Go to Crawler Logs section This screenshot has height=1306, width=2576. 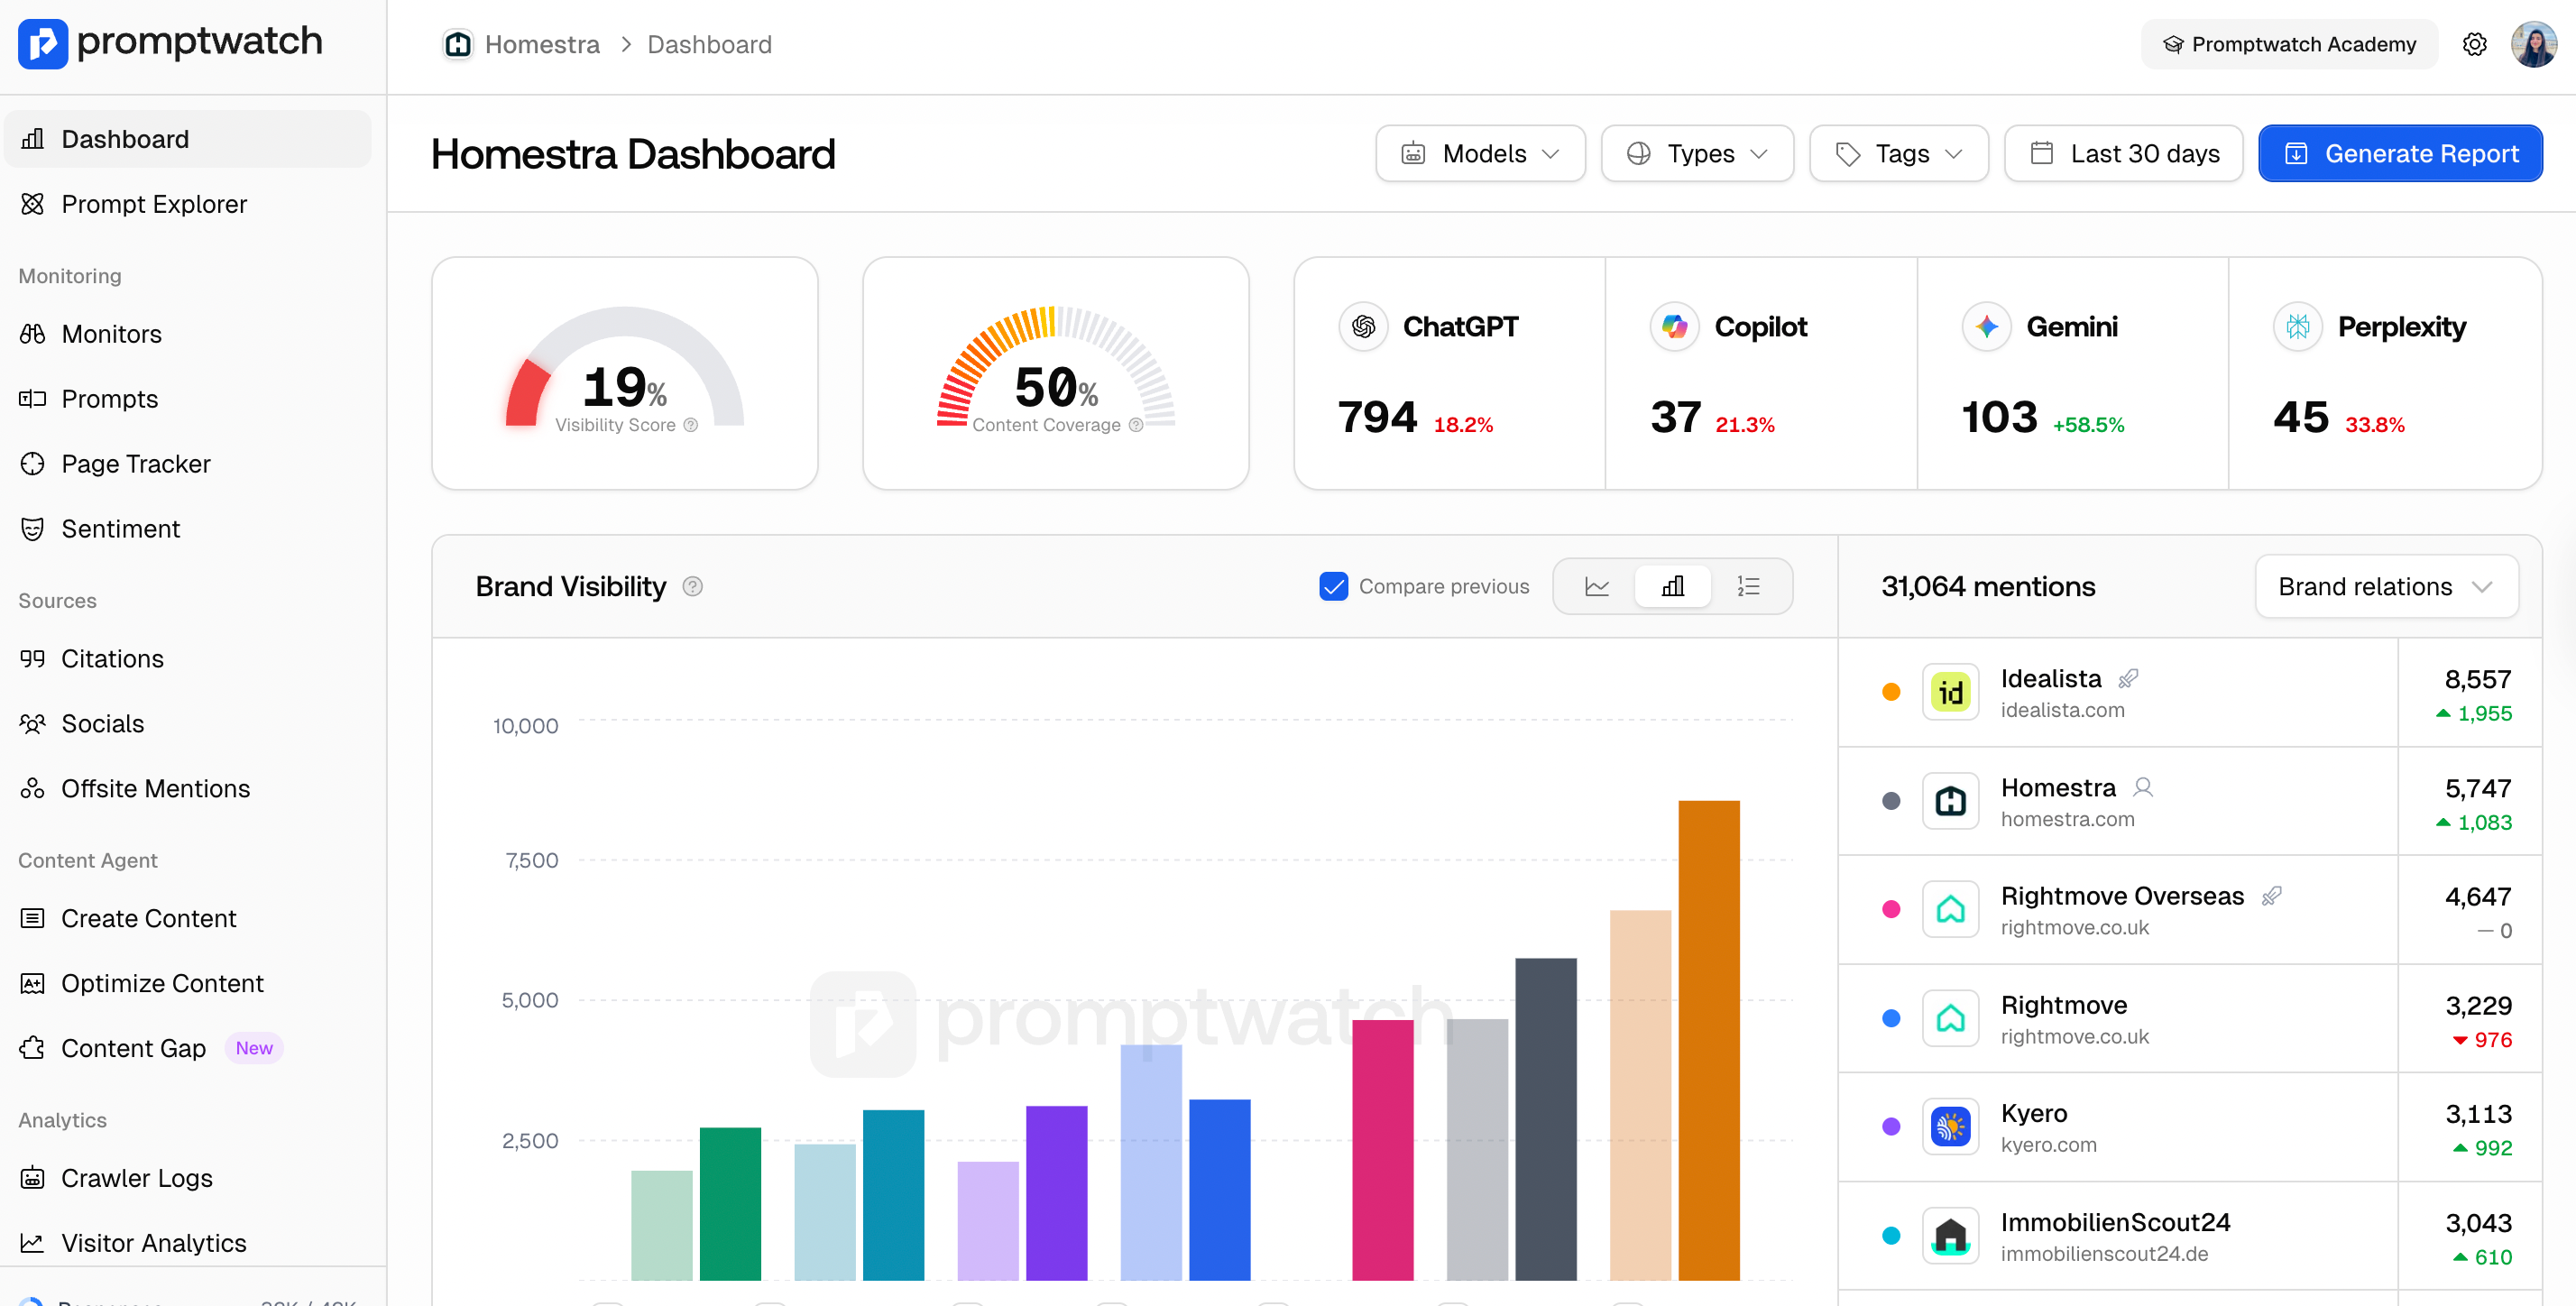(137, 1178)
